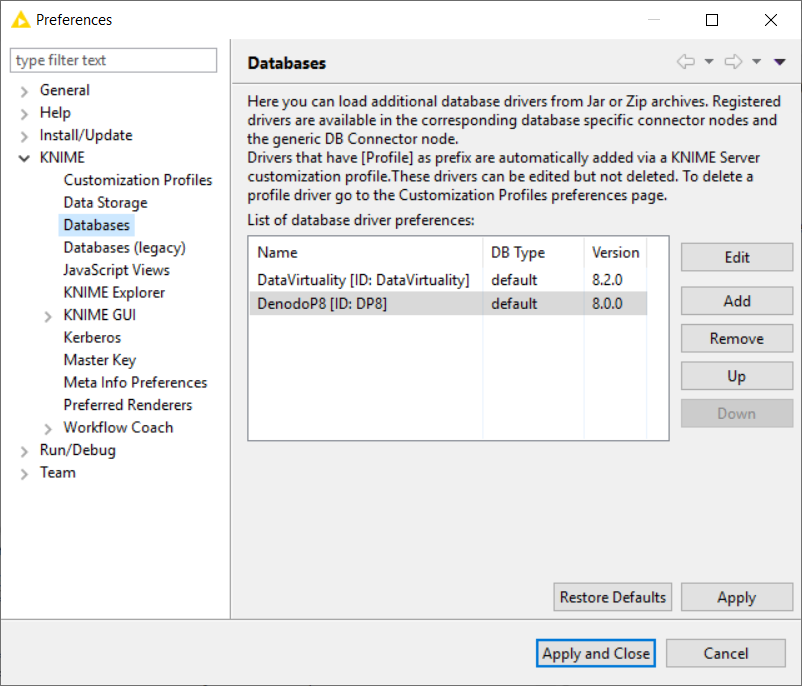This screenshot has height=686, width=802.
Task: Open the forward history dropdown arrow
Action: (756, 62)
